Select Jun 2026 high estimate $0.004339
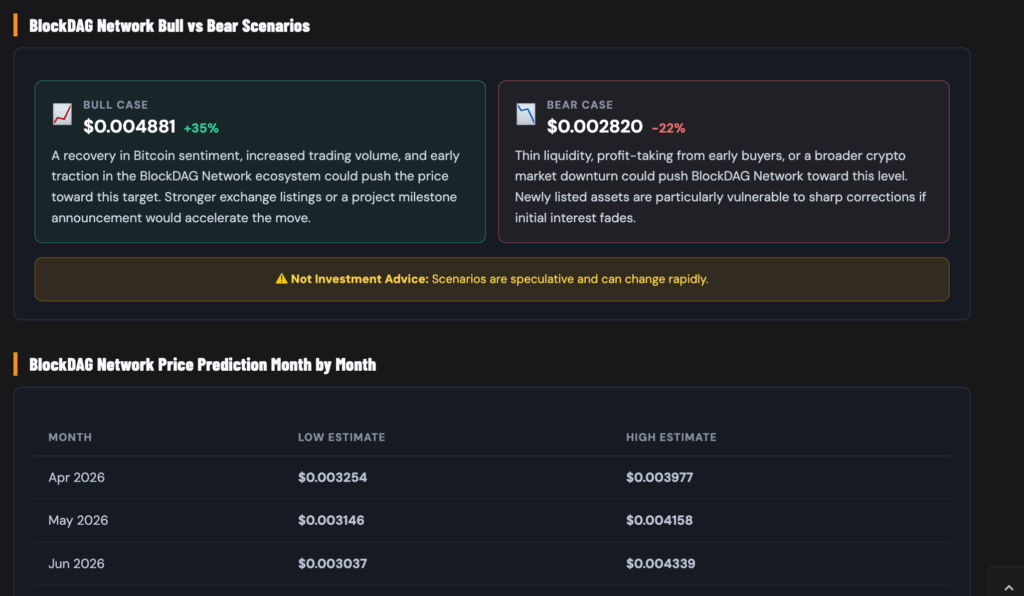1024x596 pixels. pyautogui.click(x=661, y=563)
